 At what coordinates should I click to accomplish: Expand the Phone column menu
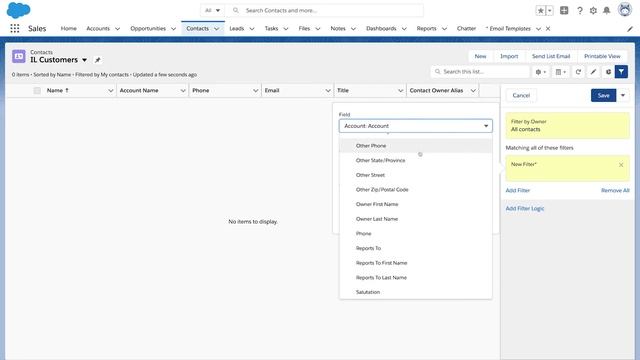pyautogui.click(x=255, y=91)
